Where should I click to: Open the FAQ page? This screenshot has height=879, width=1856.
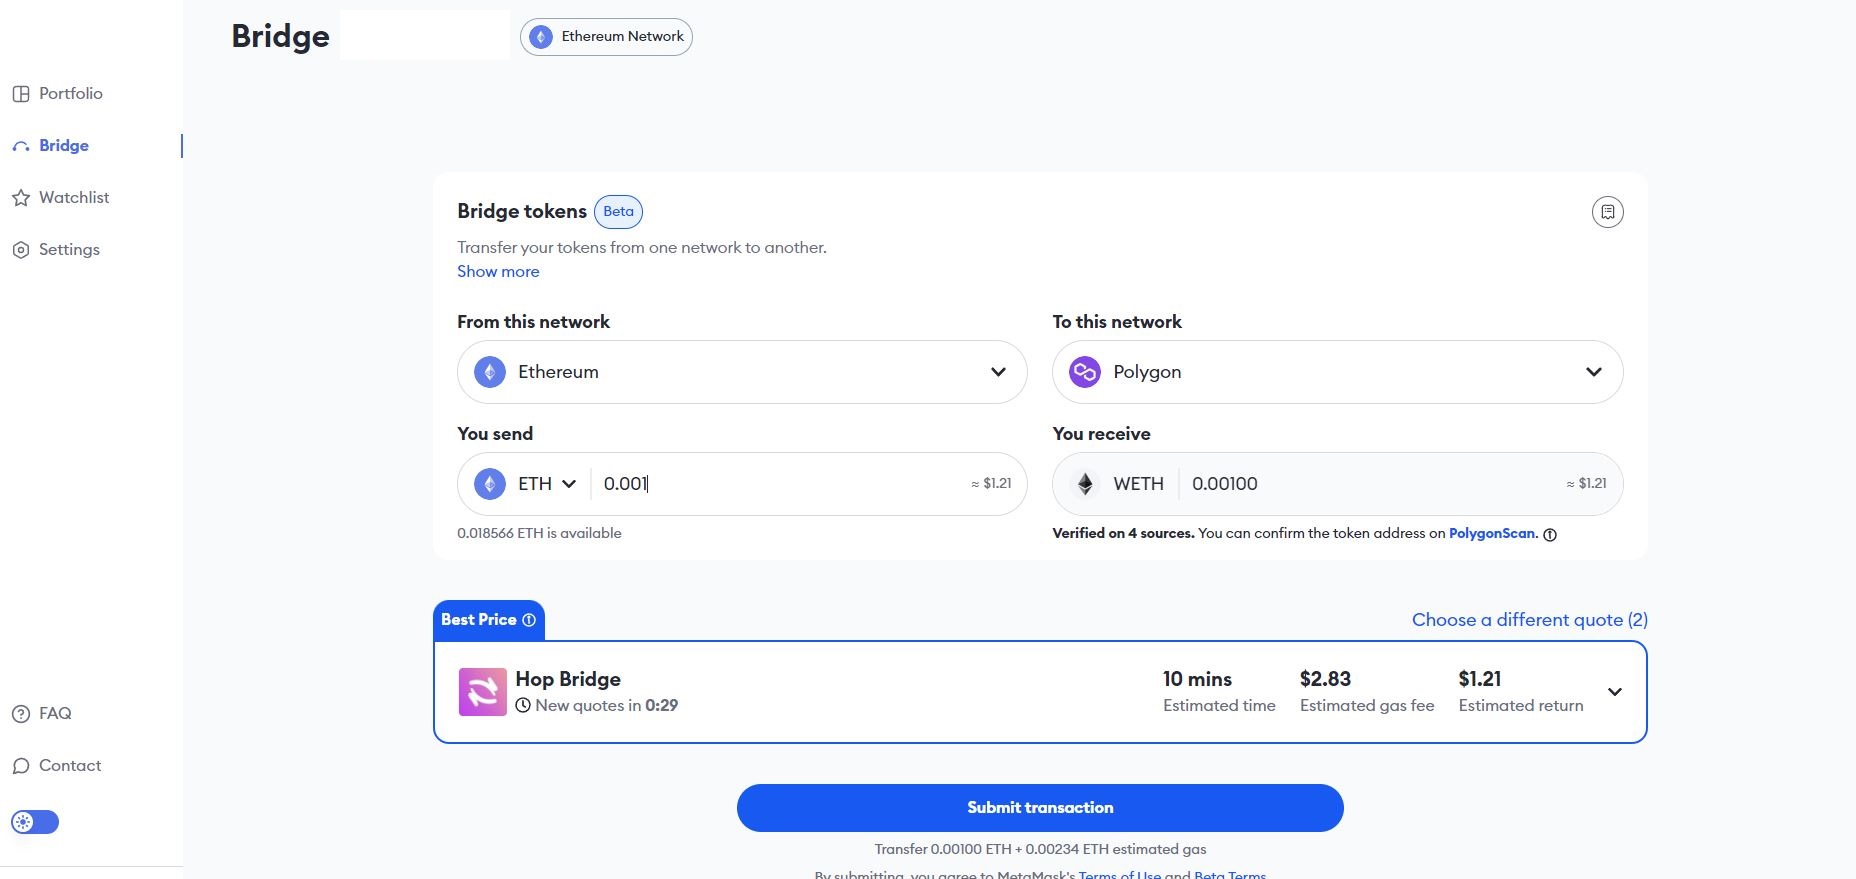point(42,713)
